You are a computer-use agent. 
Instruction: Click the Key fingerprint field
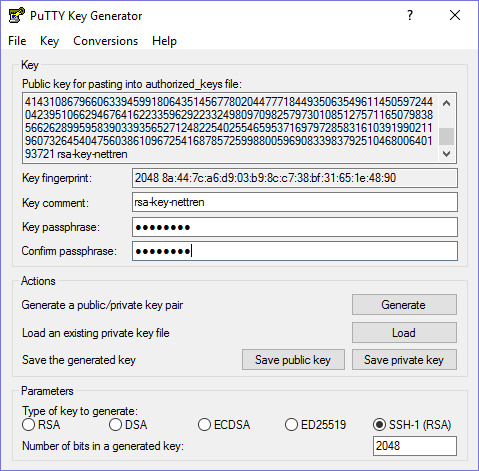(x=295, y=178)
